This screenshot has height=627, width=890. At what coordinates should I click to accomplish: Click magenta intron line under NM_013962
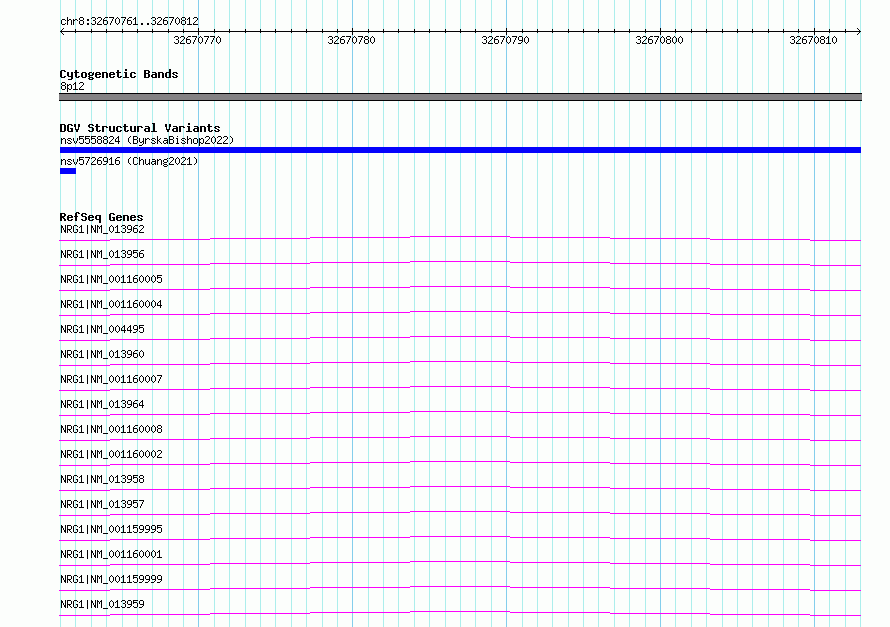[460, 237]
